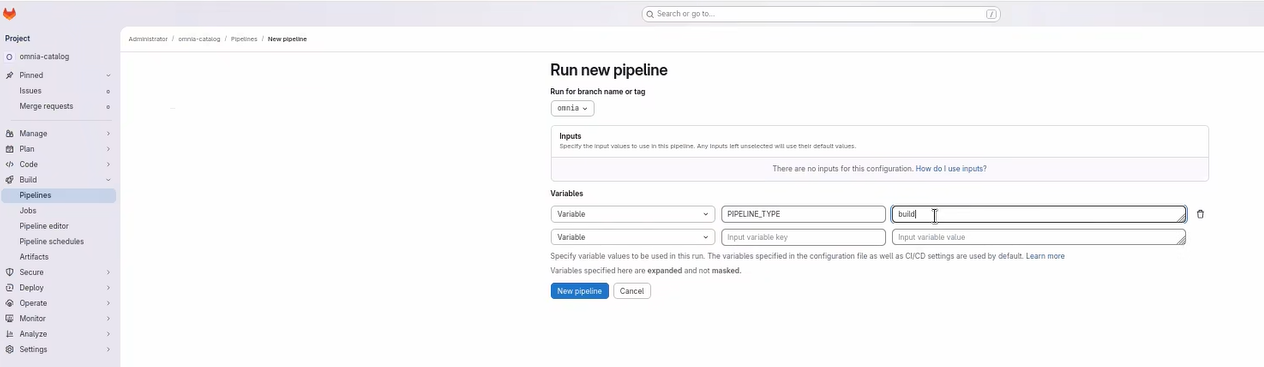Expand the Plan section chevron

click(x=108, y=149)
